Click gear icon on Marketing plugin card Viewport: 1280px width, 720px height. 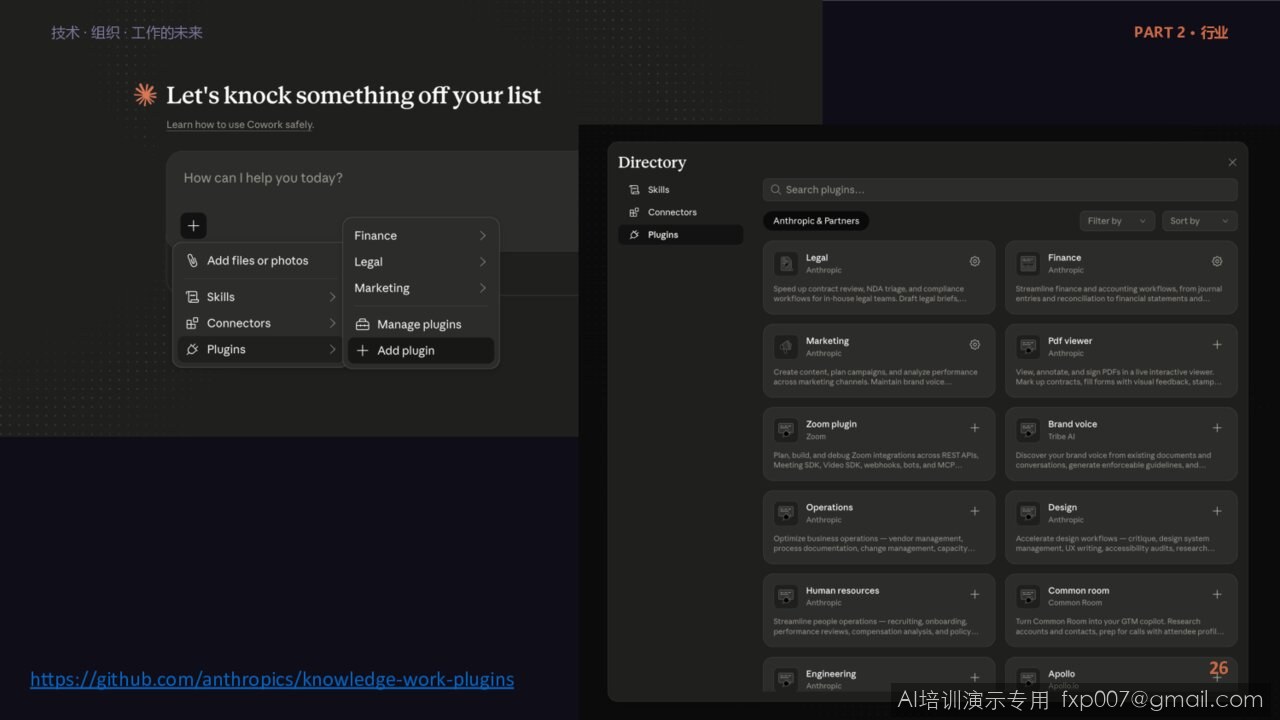pos(975,344)
